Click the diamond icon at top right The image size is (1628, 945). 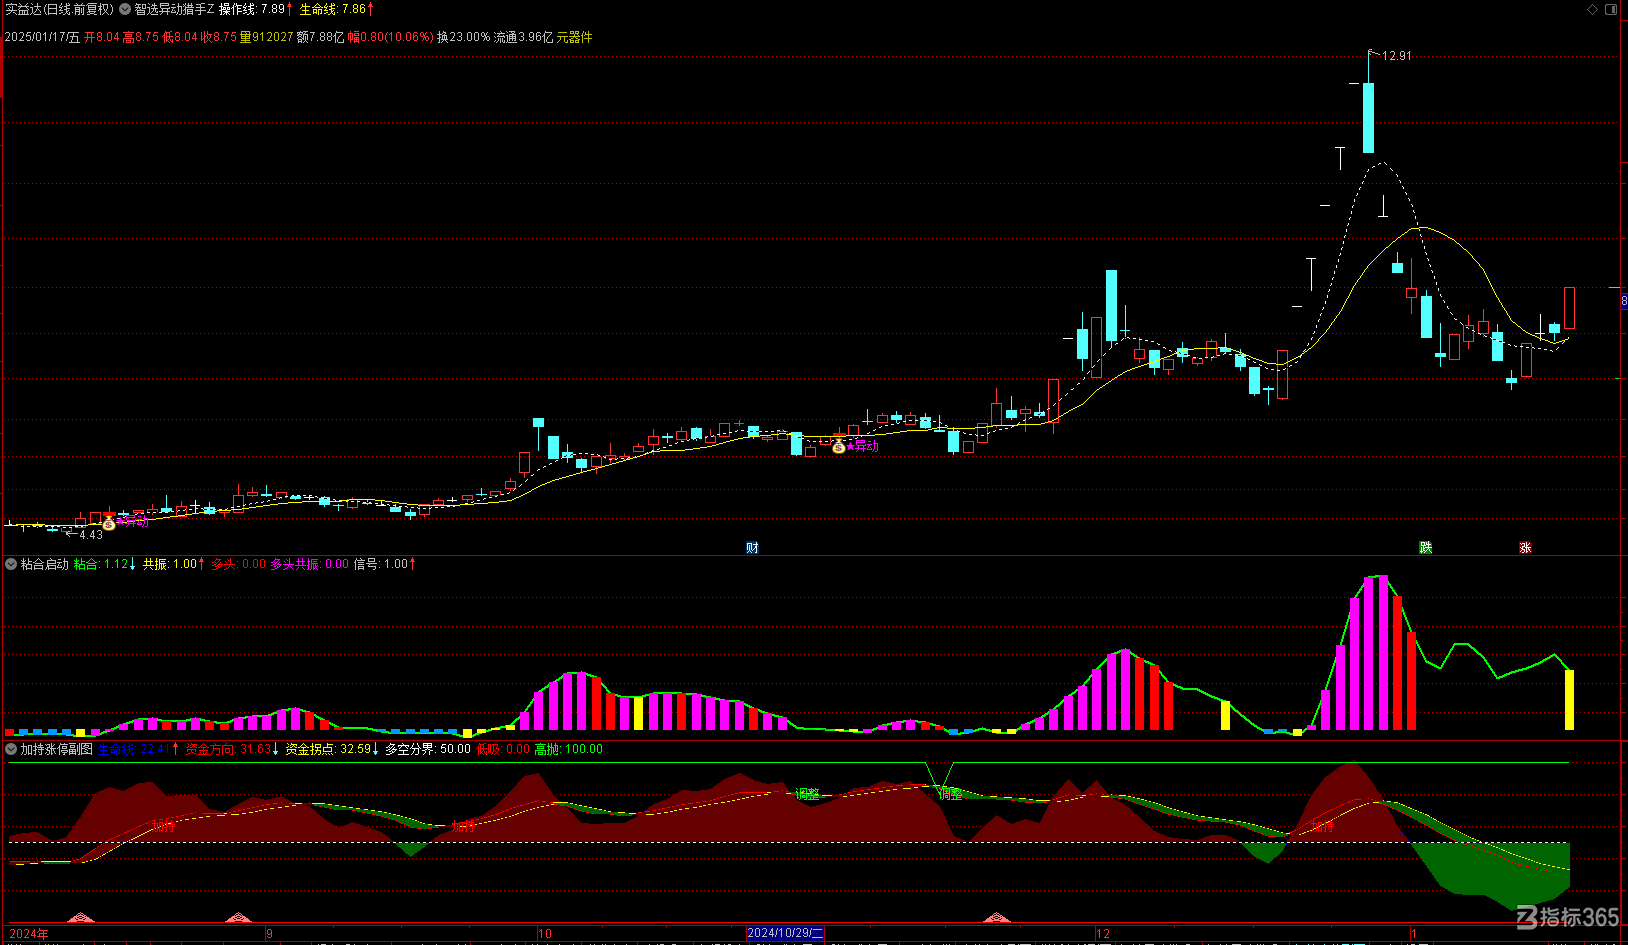(1593, 9)
